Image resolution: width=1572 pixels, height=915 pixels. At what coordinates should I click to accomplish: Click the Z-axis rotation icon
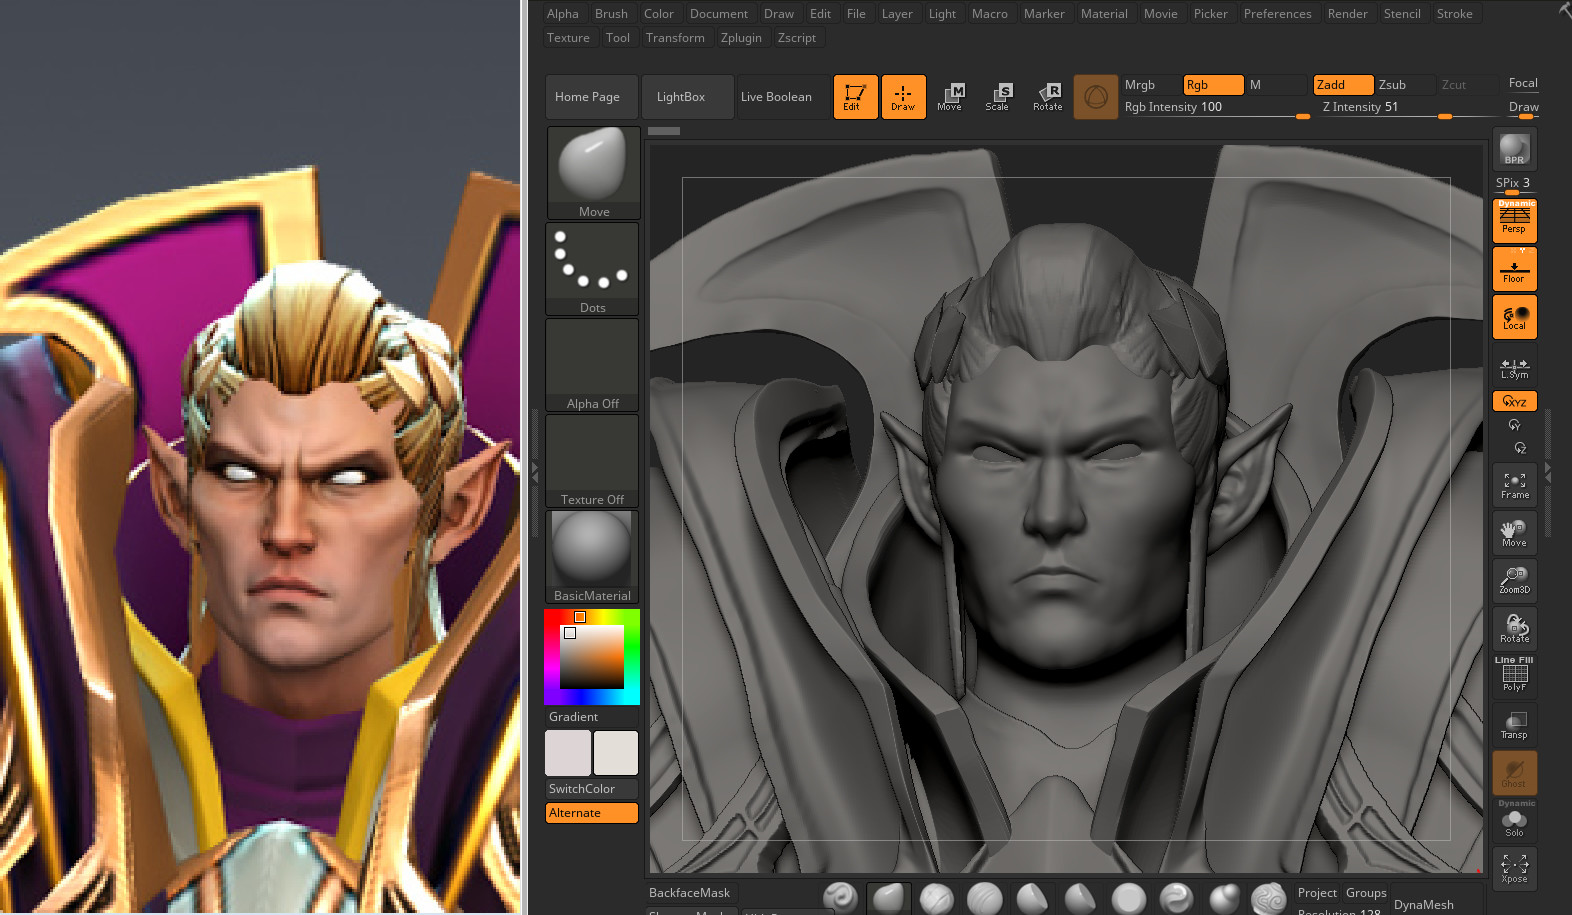pyautogui.click(x=1520, y=448)
